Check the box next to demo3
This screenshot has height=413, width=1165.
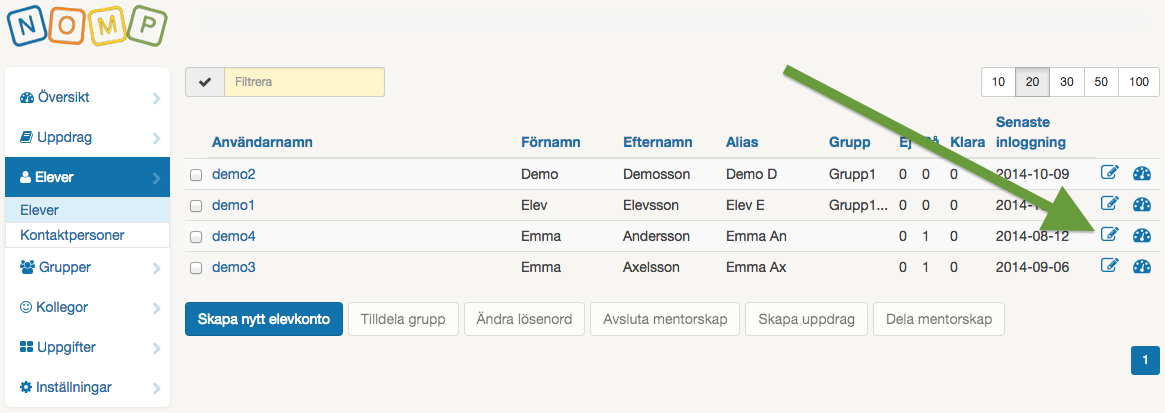tap(196, 268)
